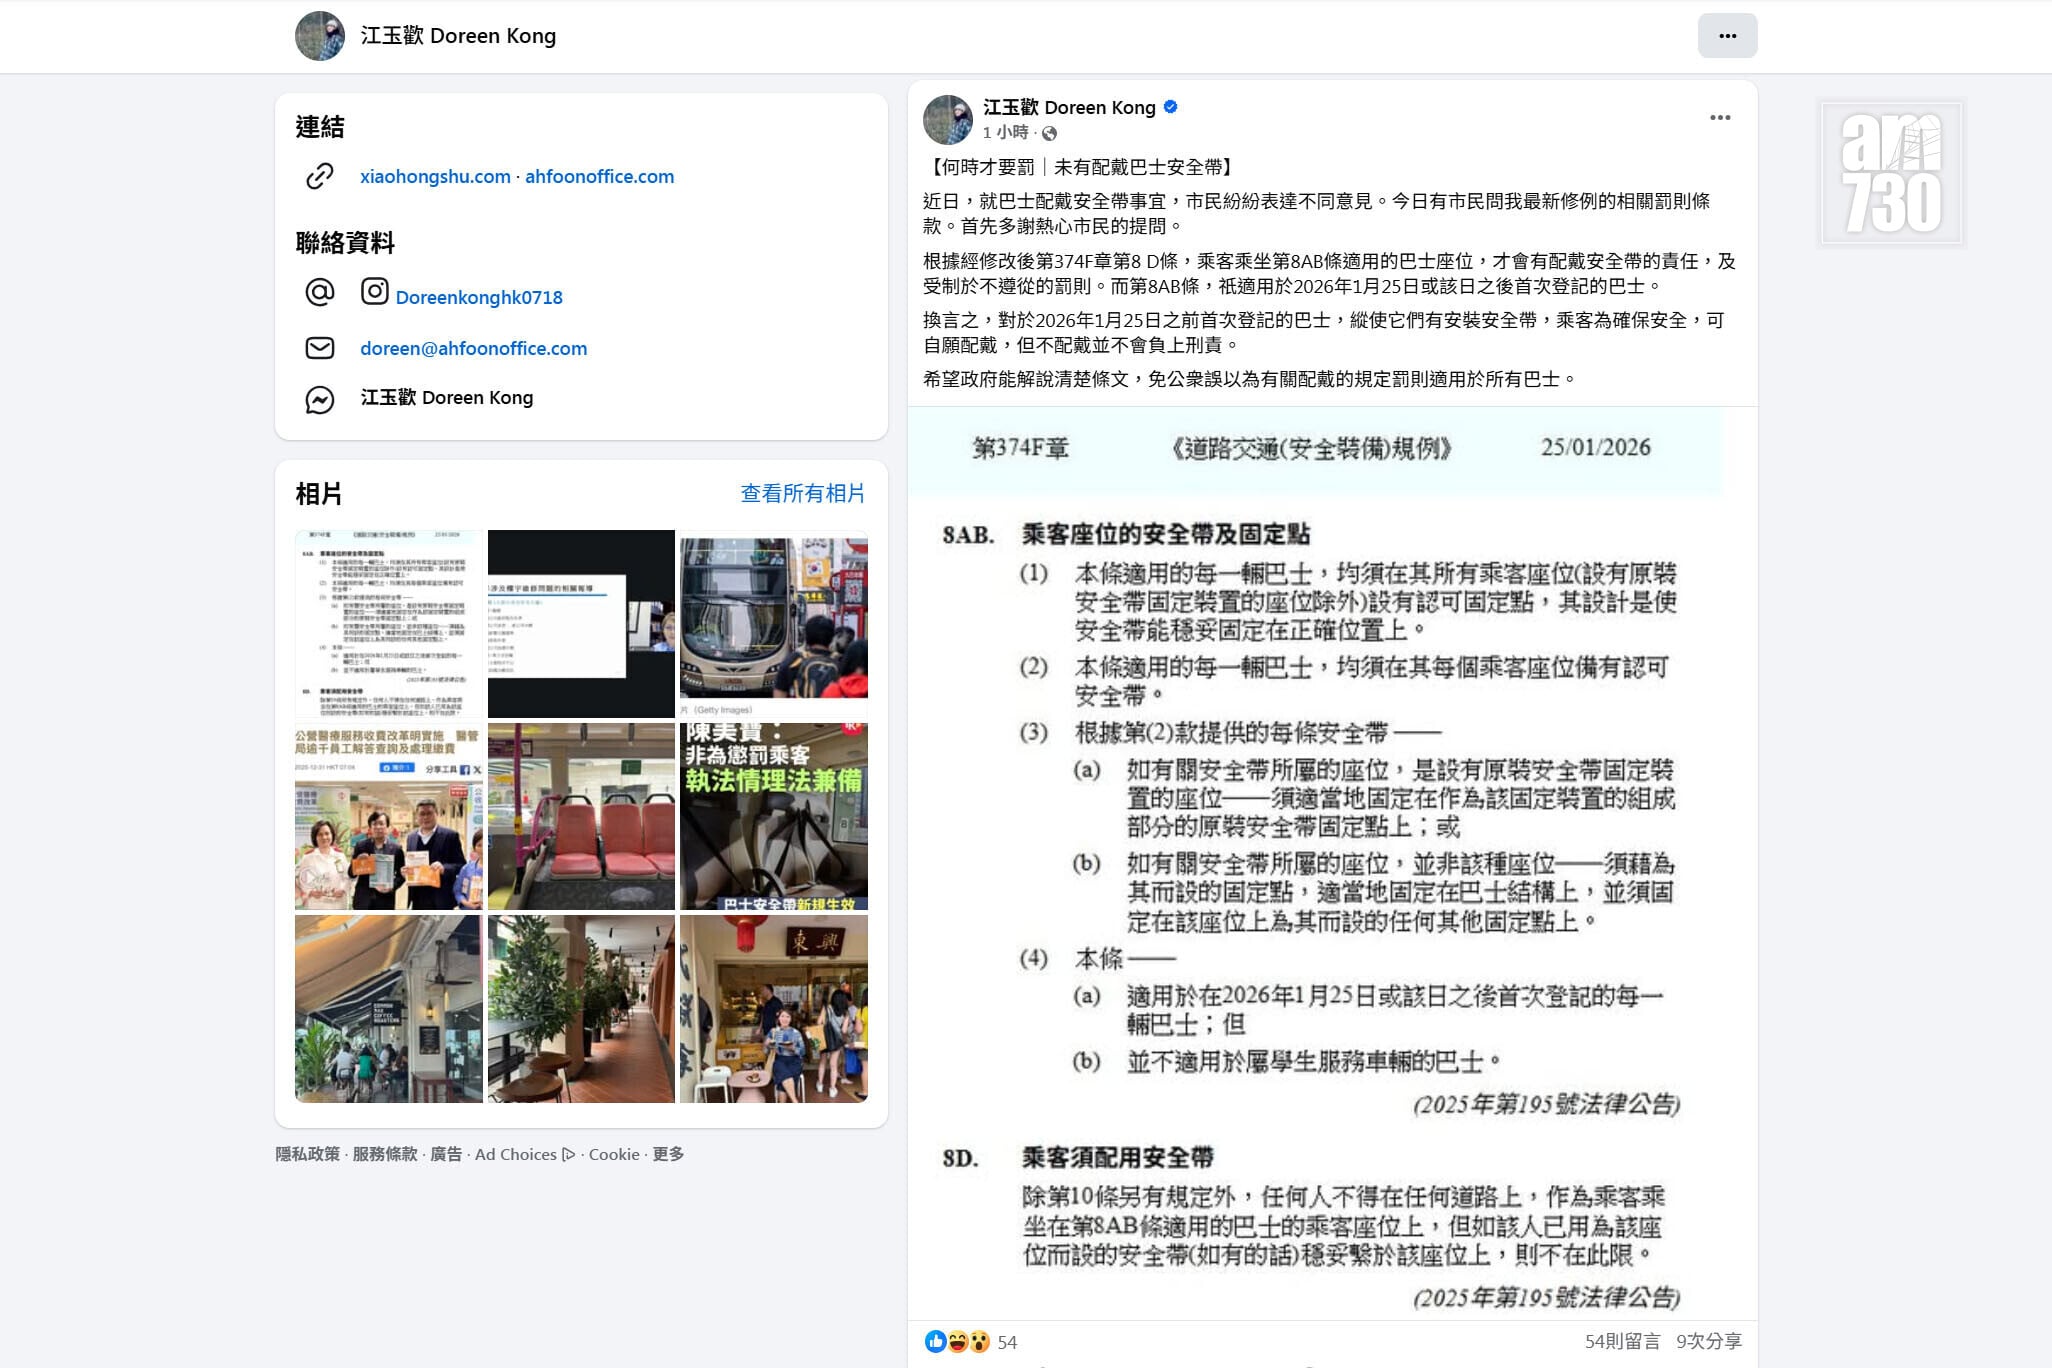Click the email envelope icon
The width and height of the screenshot is (2052, 1368).
point(319,348)
